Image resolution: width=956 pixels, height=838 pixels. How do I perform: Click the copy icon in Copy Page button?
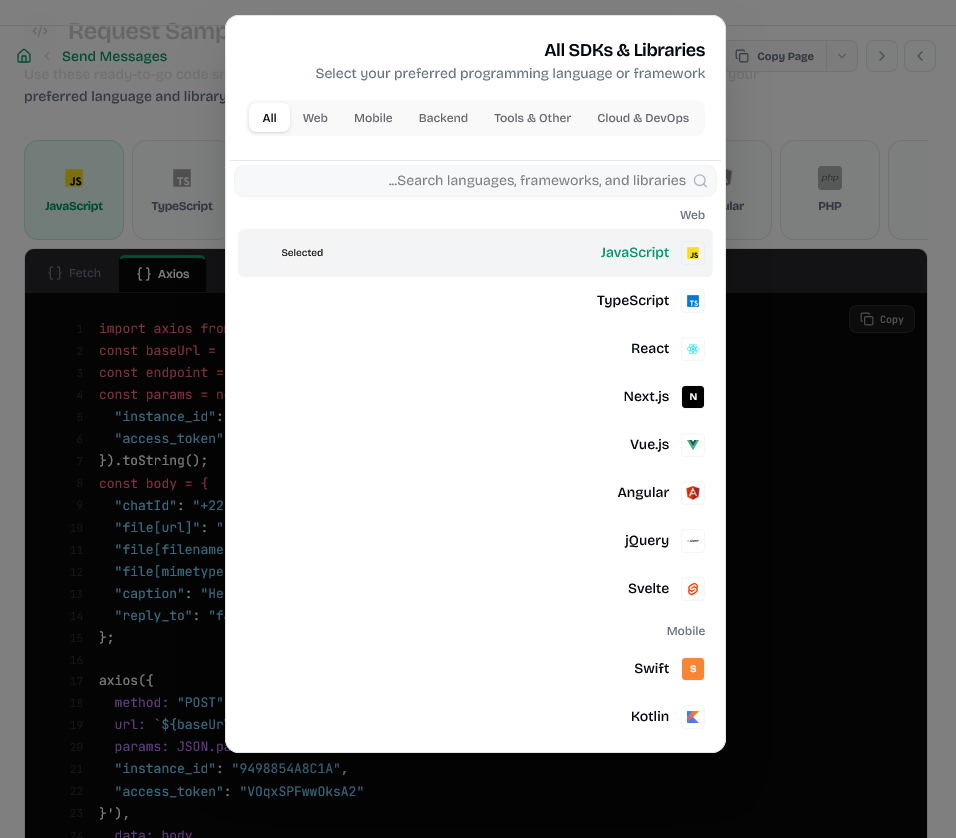point(742,56)
